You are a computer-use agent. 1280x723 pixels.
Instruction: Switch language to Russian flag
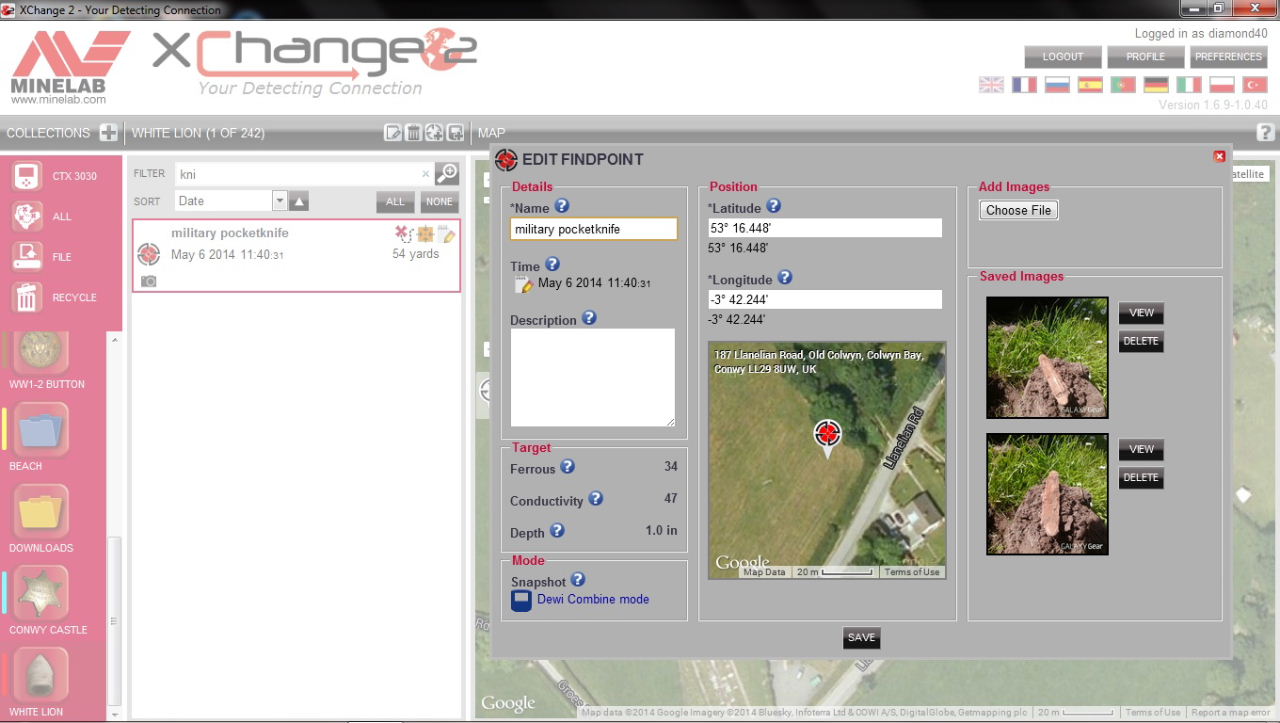[1057, 85]
